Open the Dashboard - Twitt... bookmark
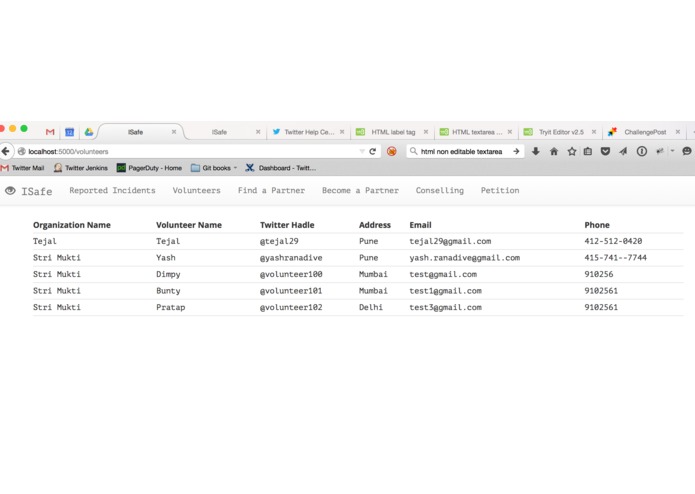The image size is (695, 494). pos(281,168)
